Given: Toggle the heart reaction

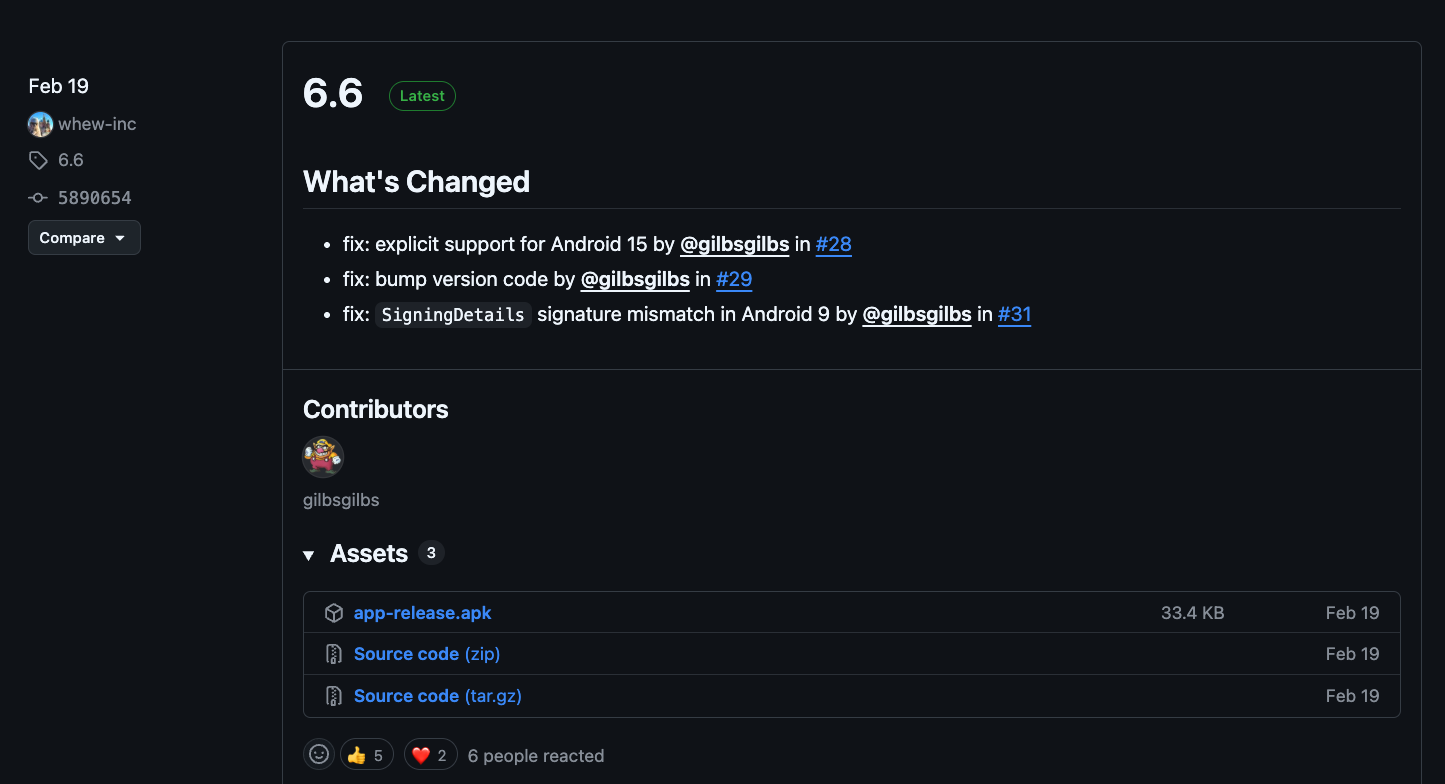Looking at the screenshot, I should click(x=431, y=755).
